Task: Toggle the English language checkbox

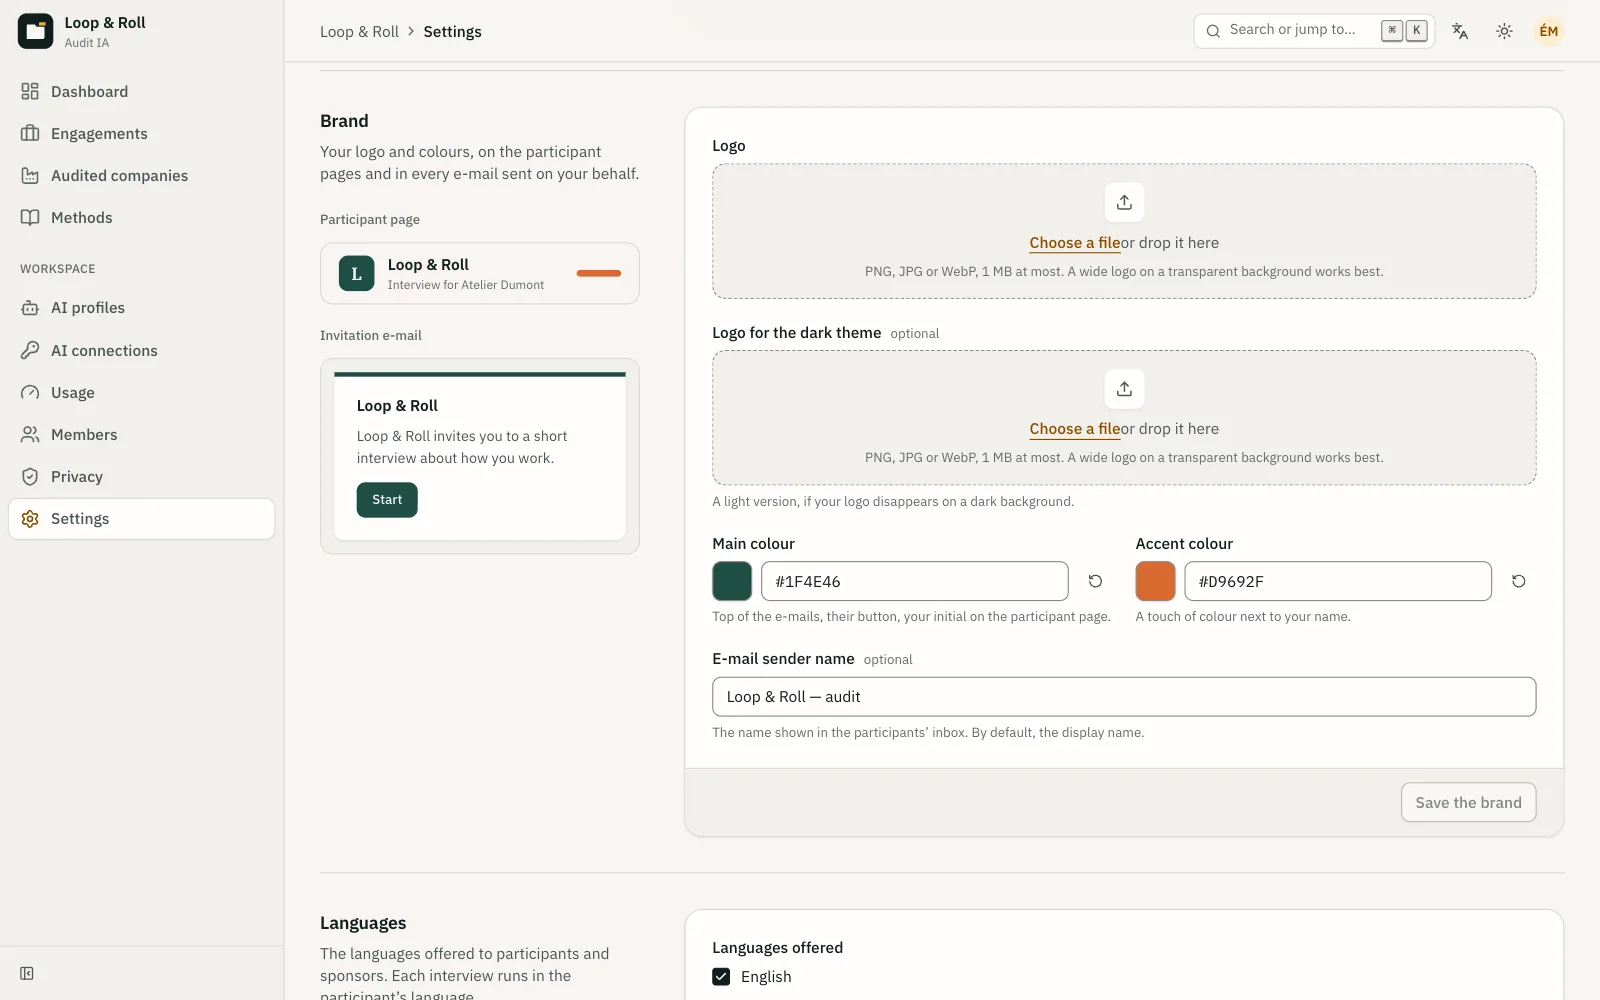Action: pyautogui.click(x=721, y=977)
